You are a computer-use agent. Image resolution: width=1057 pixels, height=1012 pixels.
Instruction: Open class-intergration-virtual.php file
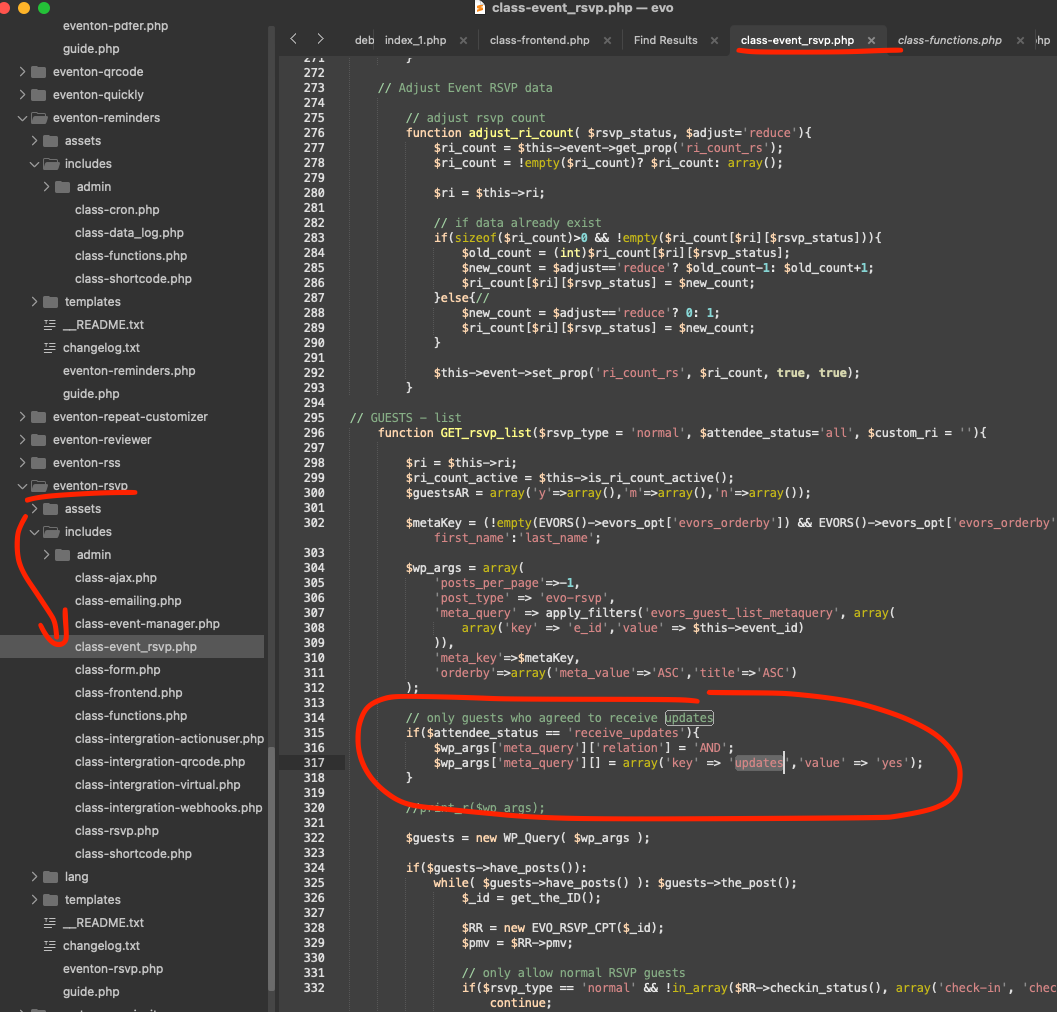(158, 785)
